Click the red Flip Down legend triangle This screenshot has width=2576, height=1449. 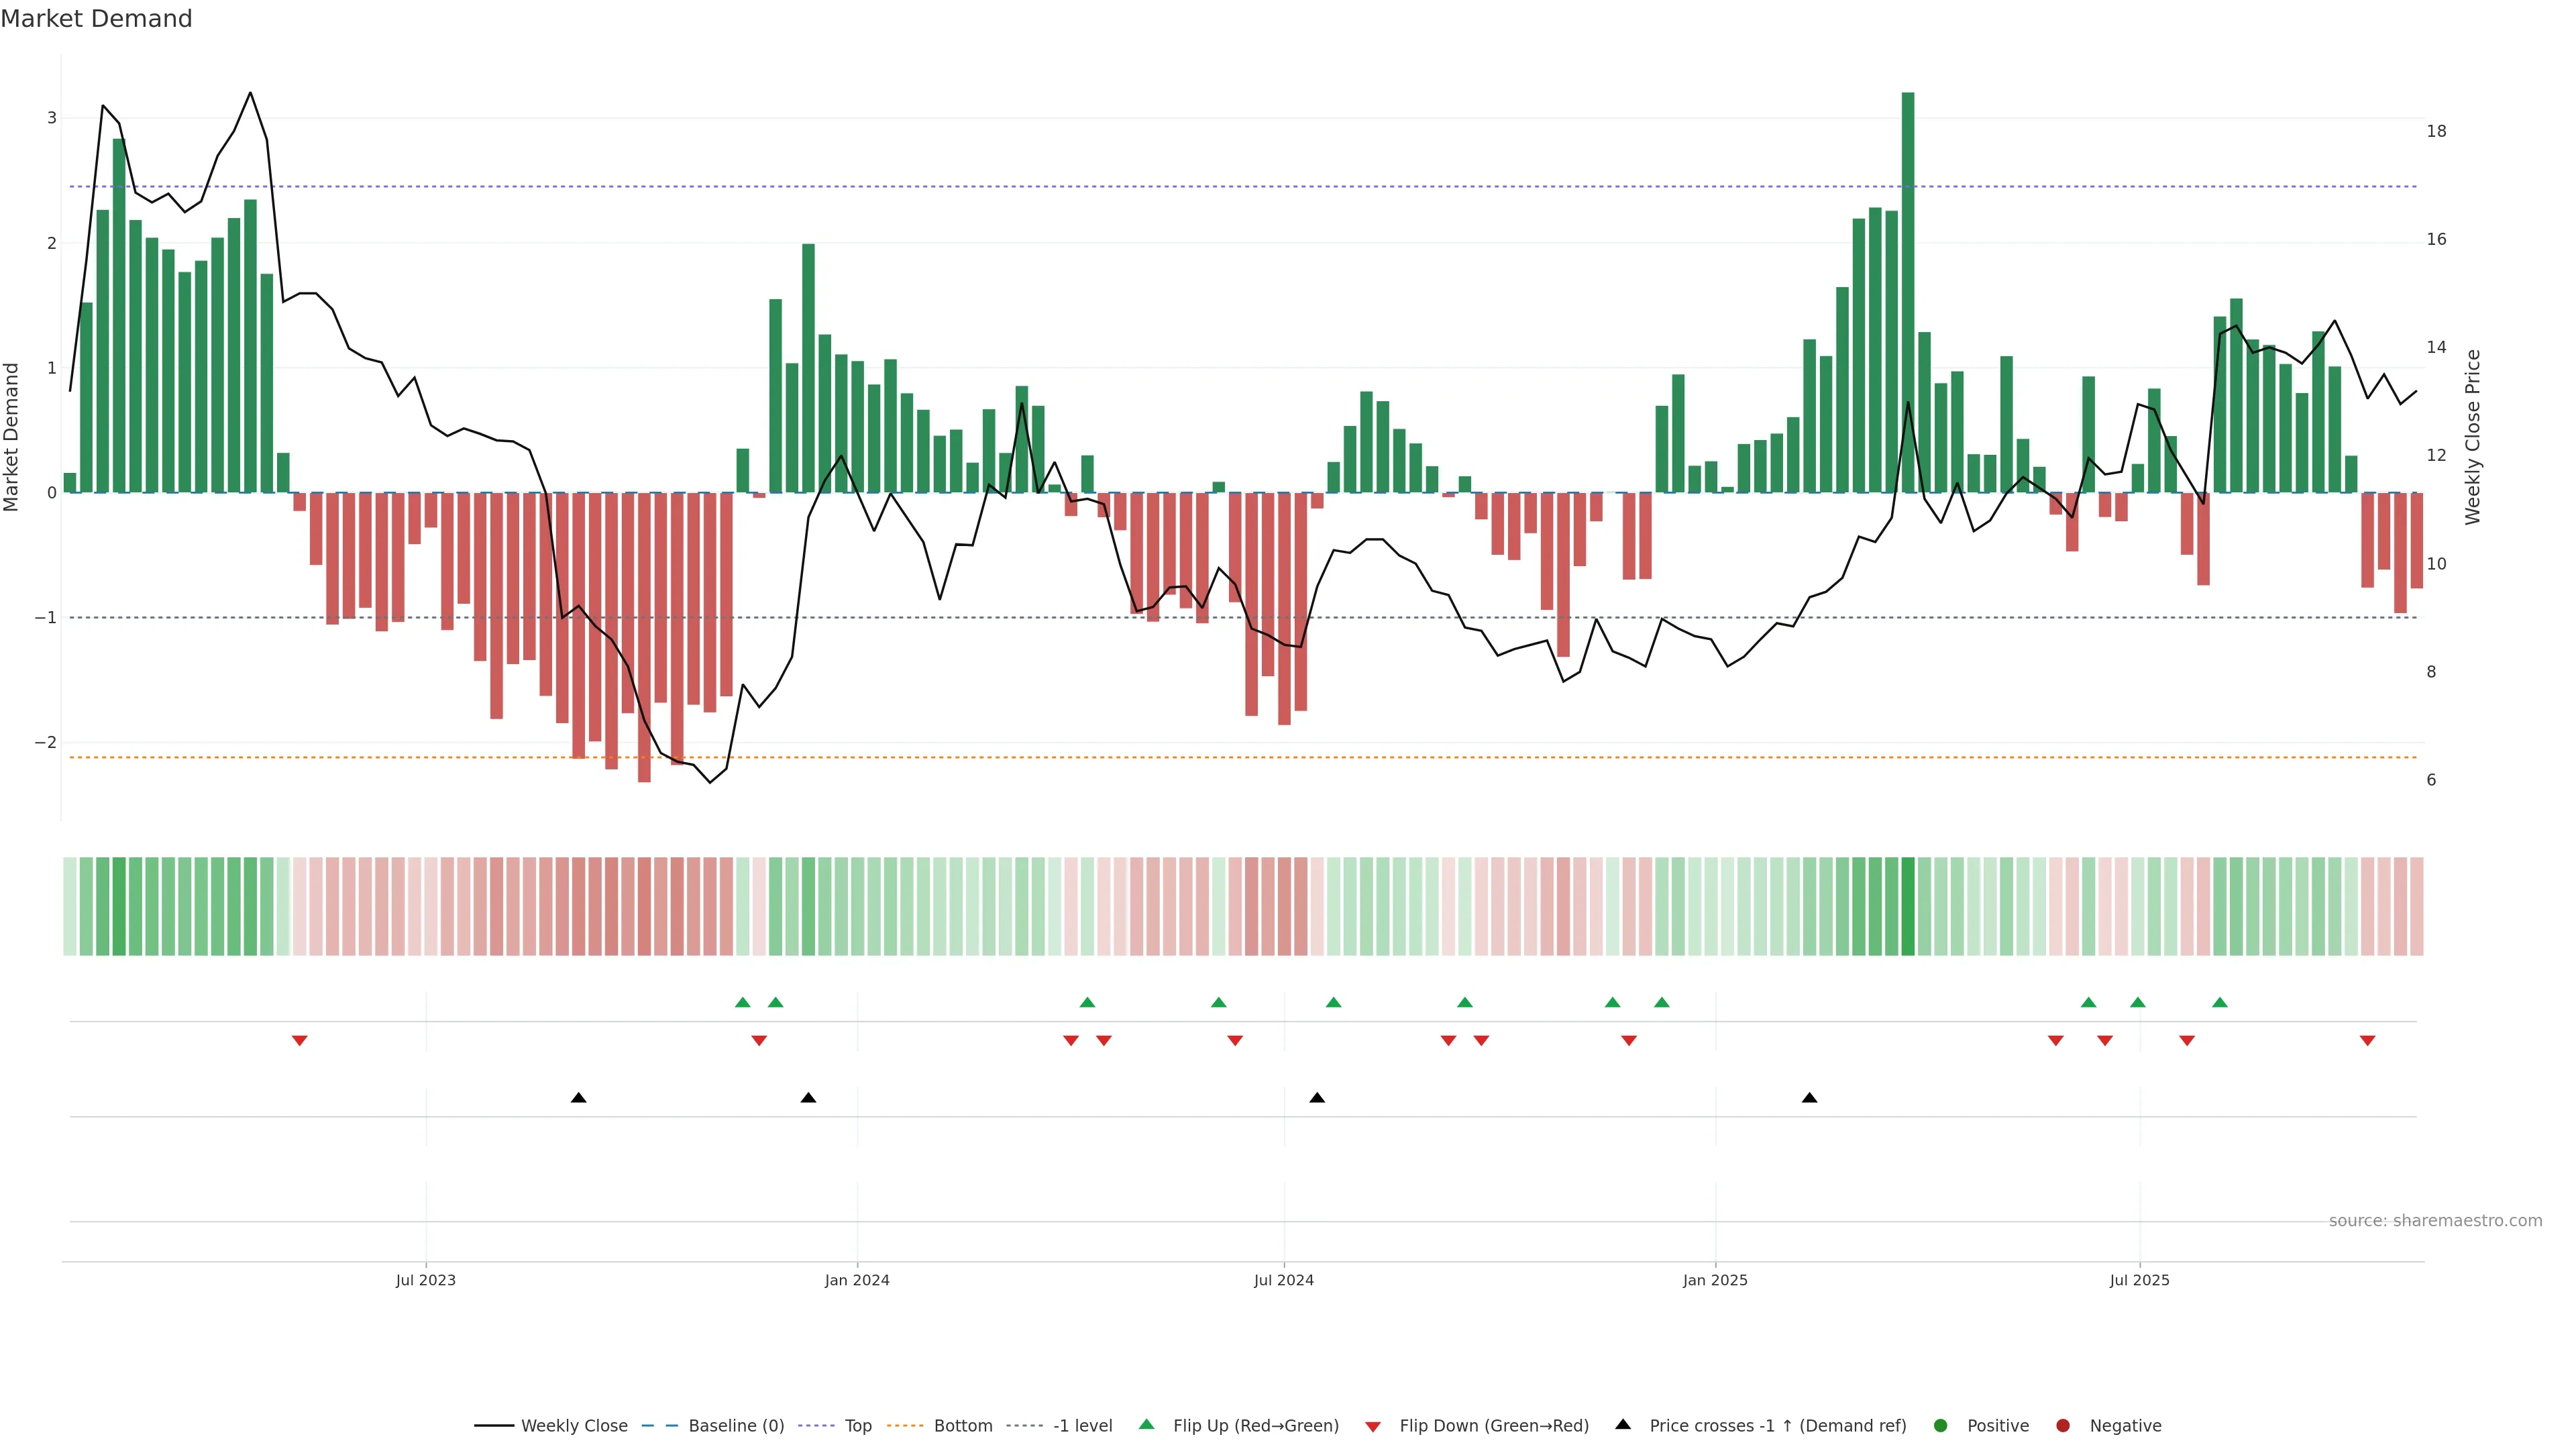coord(1373,1427)
